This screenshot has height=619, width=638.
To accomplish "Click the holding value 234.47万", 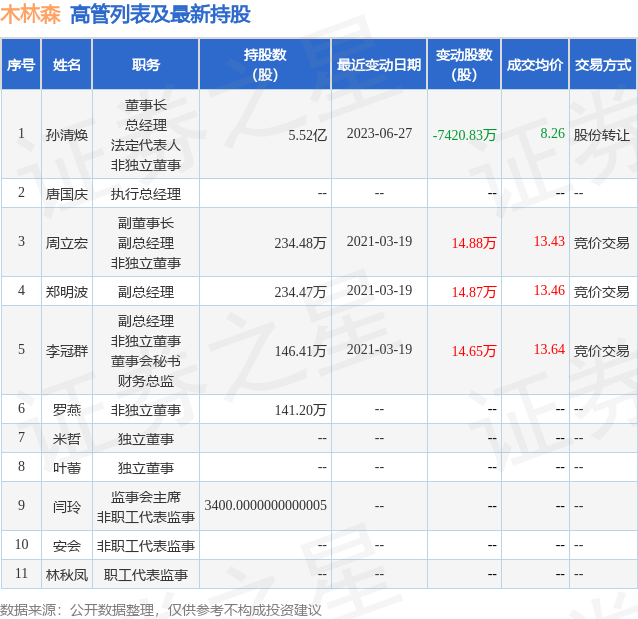I will tap(300, 292).
